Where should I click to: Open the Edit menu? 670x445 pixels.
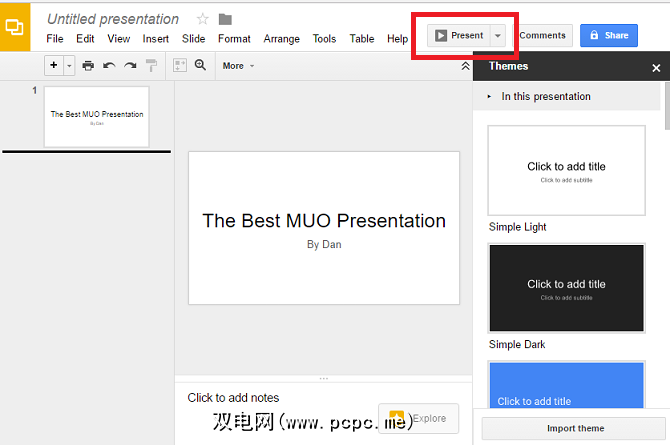tap(85, 39)
